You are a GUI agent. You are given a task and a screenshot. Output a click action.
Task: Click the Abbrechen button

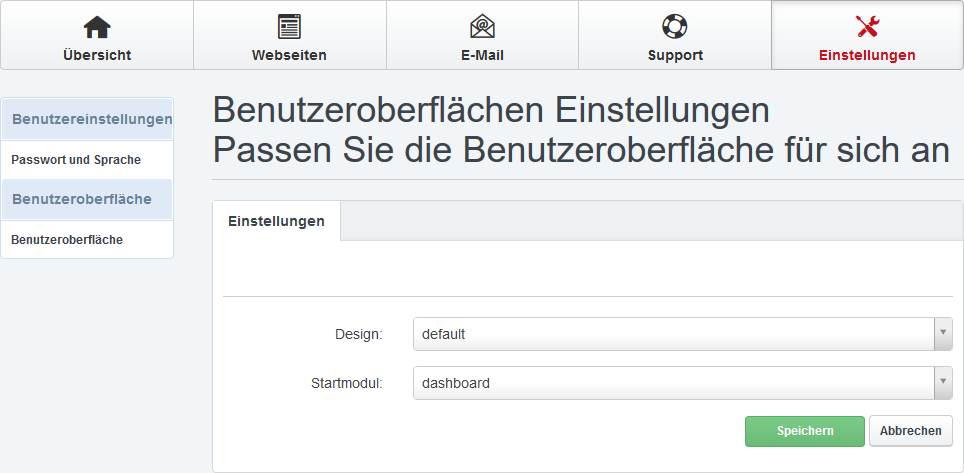[910, 431]
